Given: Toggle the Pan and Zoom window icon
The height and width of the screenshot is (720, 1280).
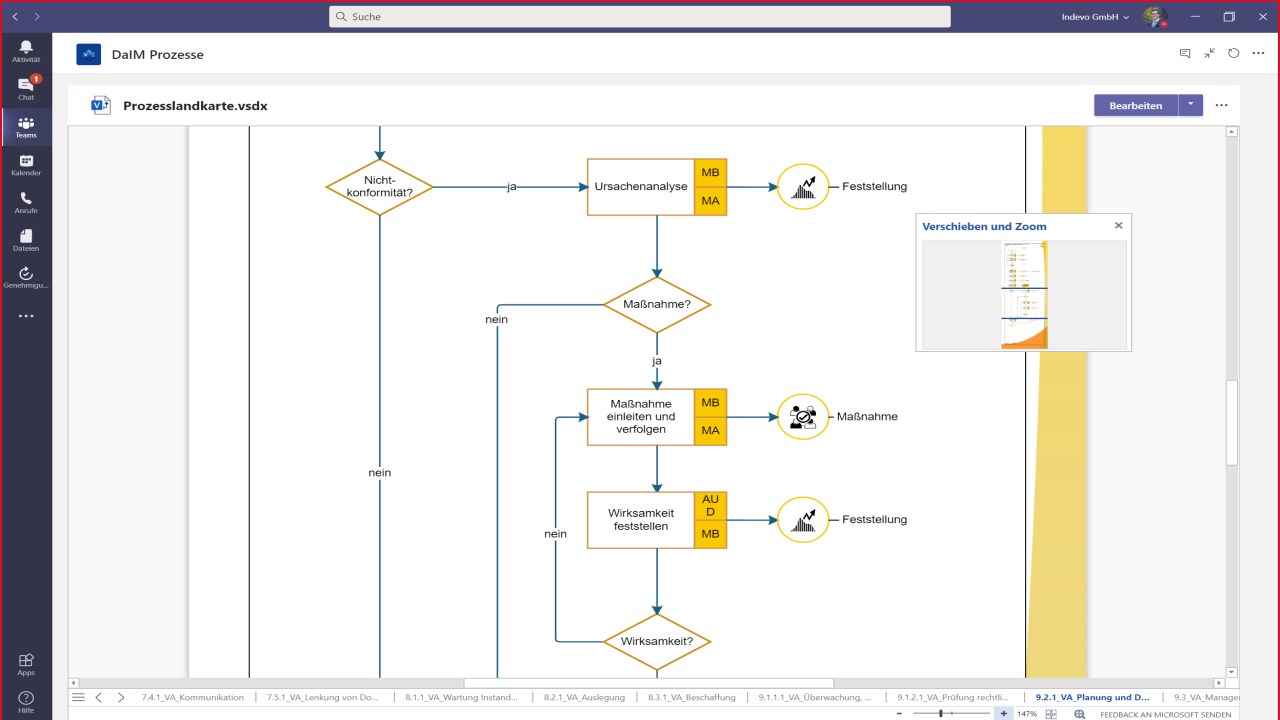Looking at the screenshot, I should [x=1080, y=714].
